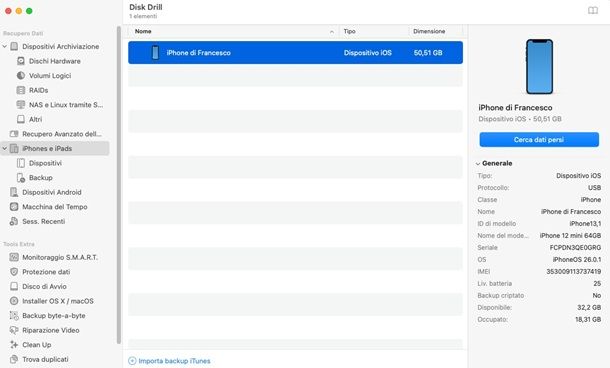
Task: Click the Altri icon in sidebar
Action: pyautogui.click(x=21, y=119)
